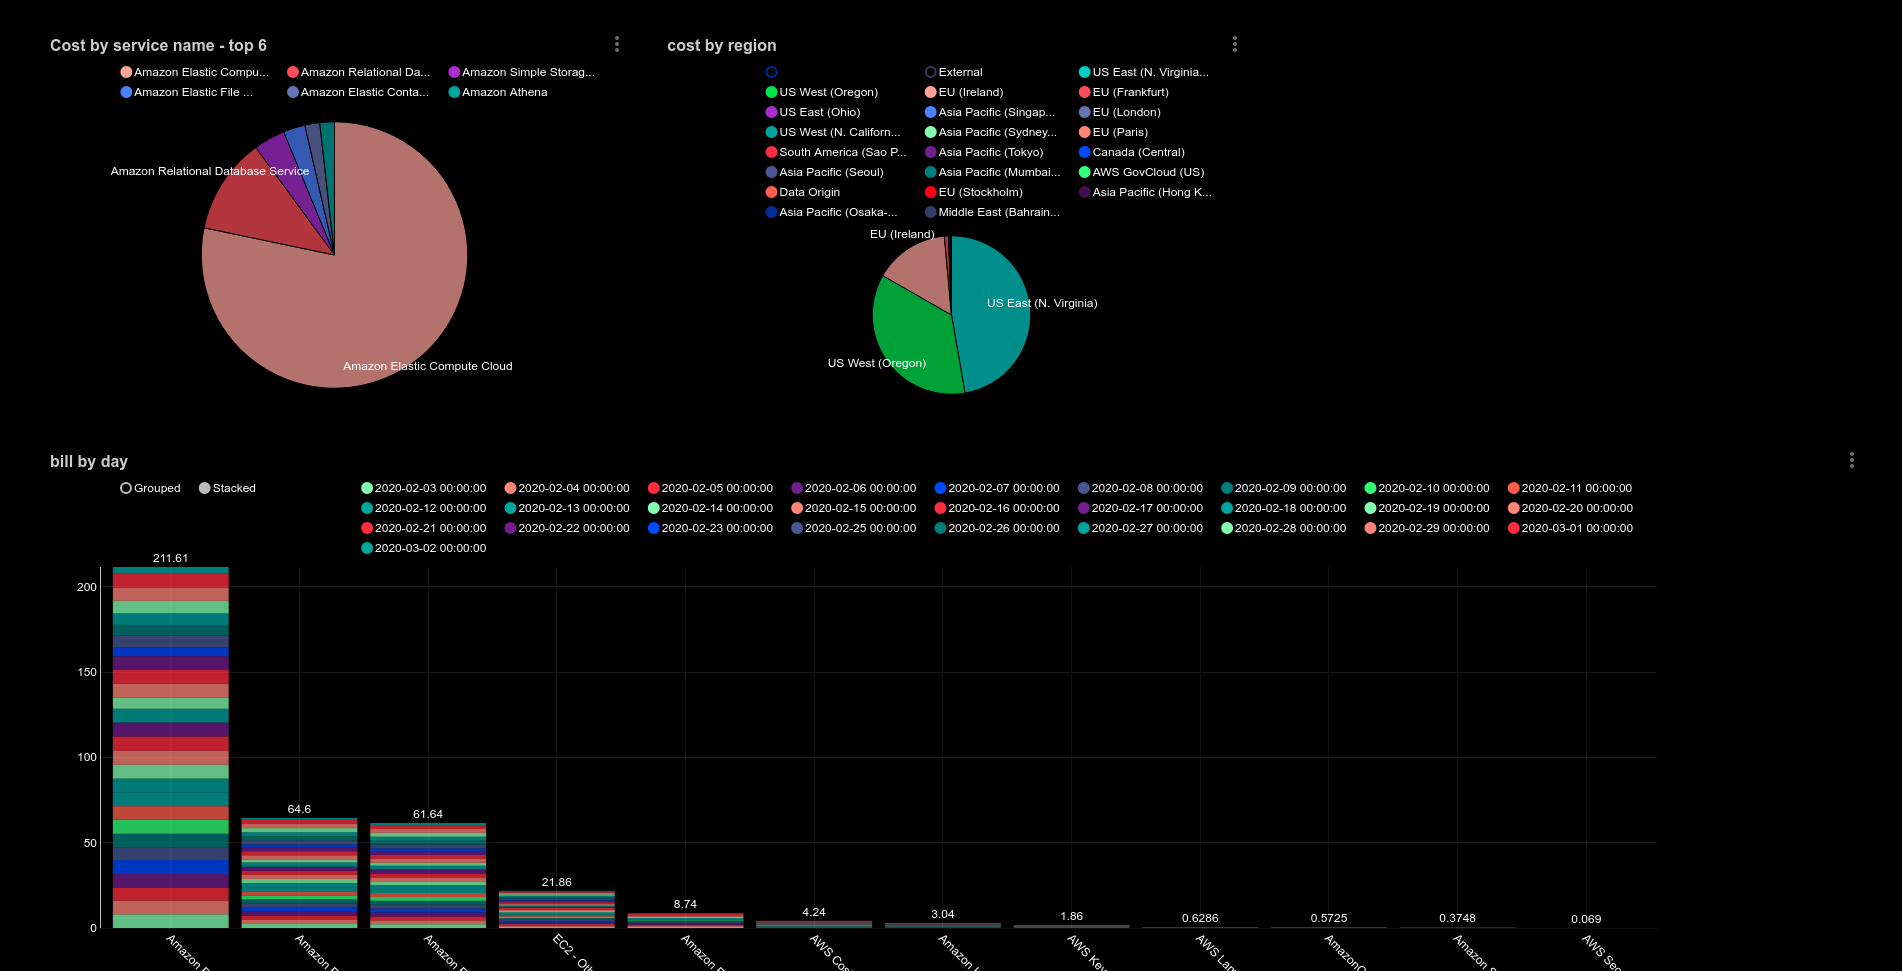Toggle the 2020-02-10 series in legend
This screenshot has height=971, width=1902.
(x=1427, y=488)
